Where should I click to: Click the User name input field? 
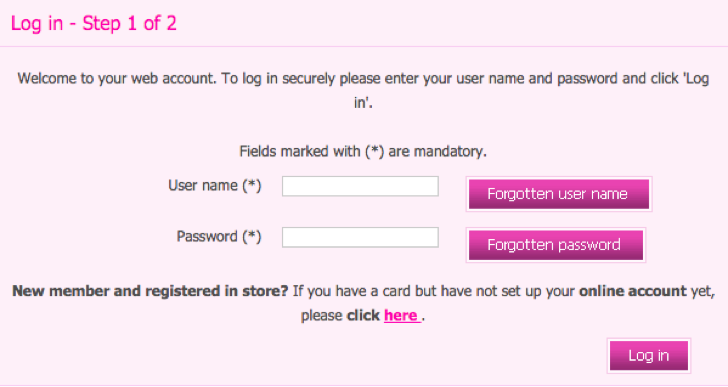360,186
